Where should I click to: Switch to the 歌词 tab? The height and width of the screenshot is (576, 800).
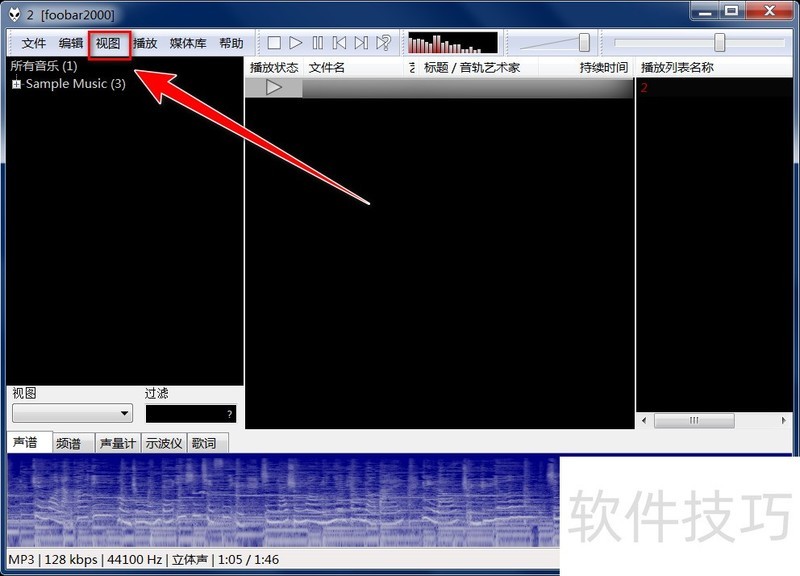coord(204,443)
